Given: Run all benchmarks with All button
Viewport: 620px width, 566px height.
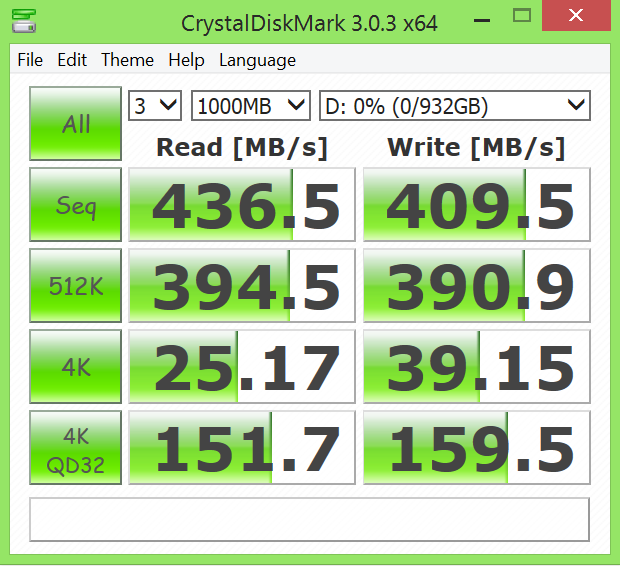Looking at the screenshot, I should 76,124.
